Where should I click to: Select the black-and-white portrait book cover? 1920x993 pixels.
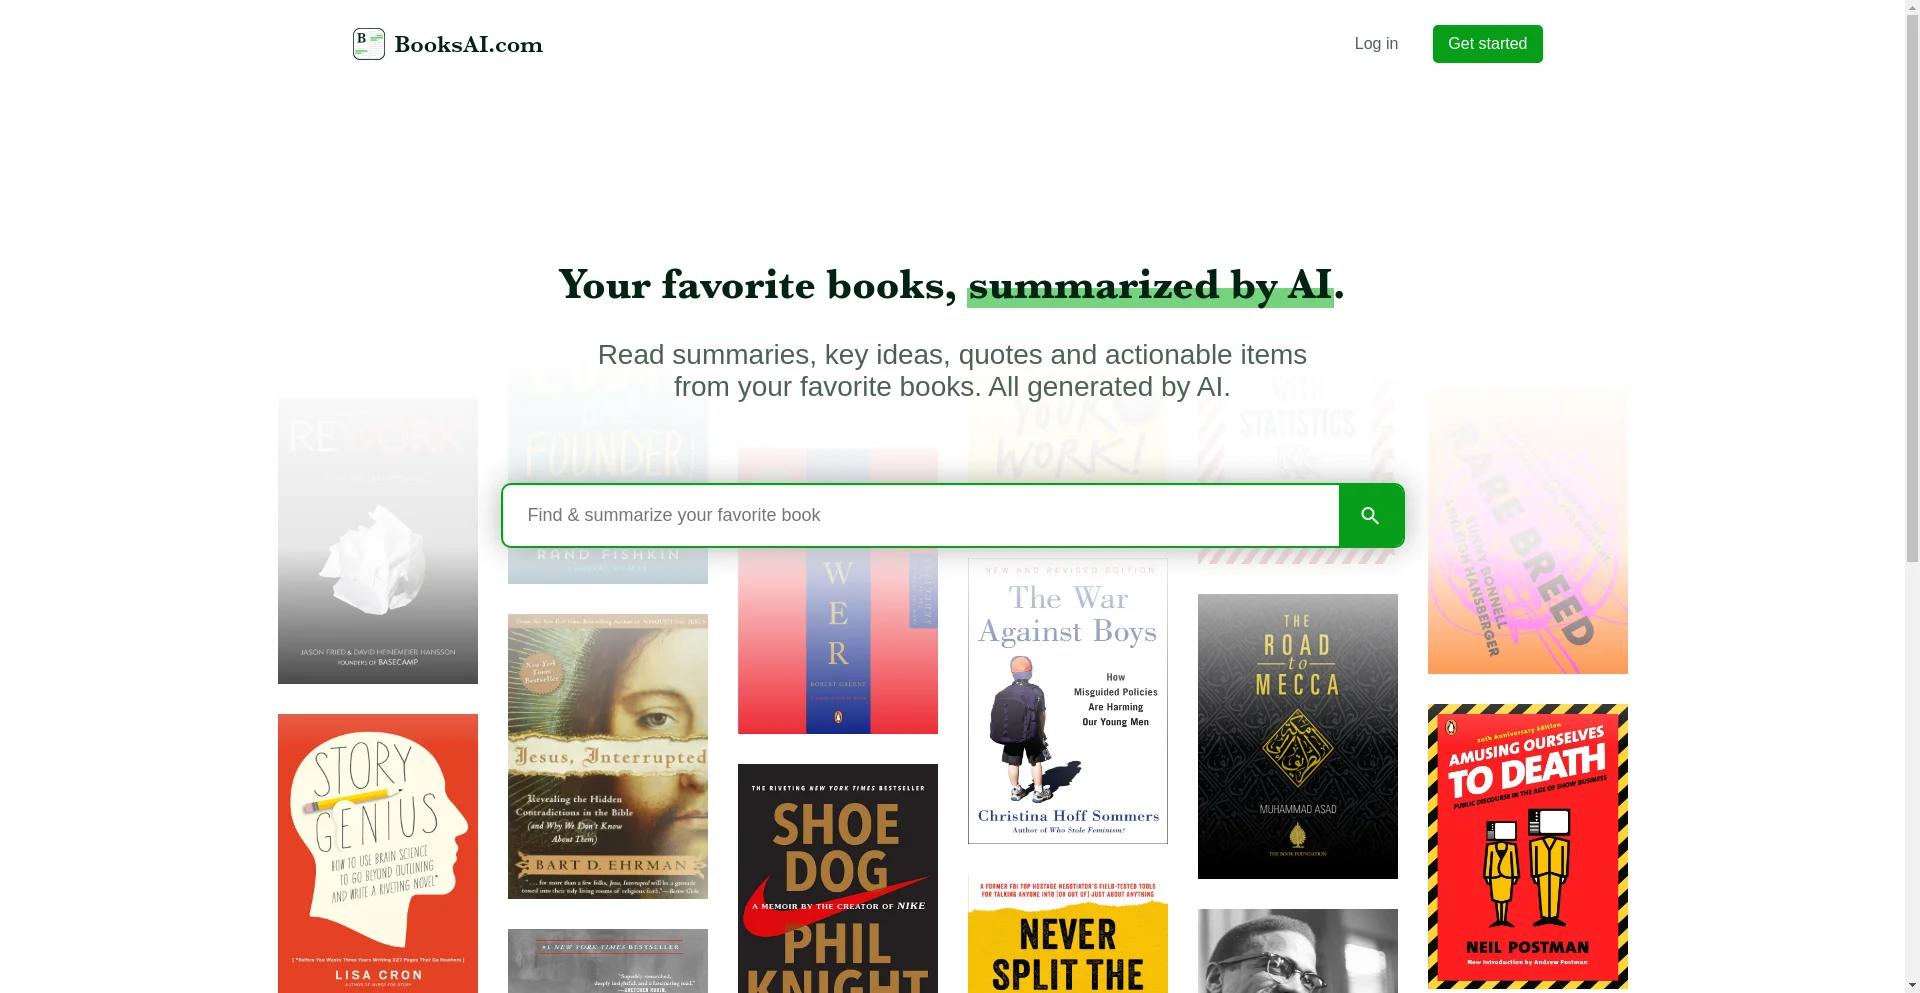pos(1298,951)
